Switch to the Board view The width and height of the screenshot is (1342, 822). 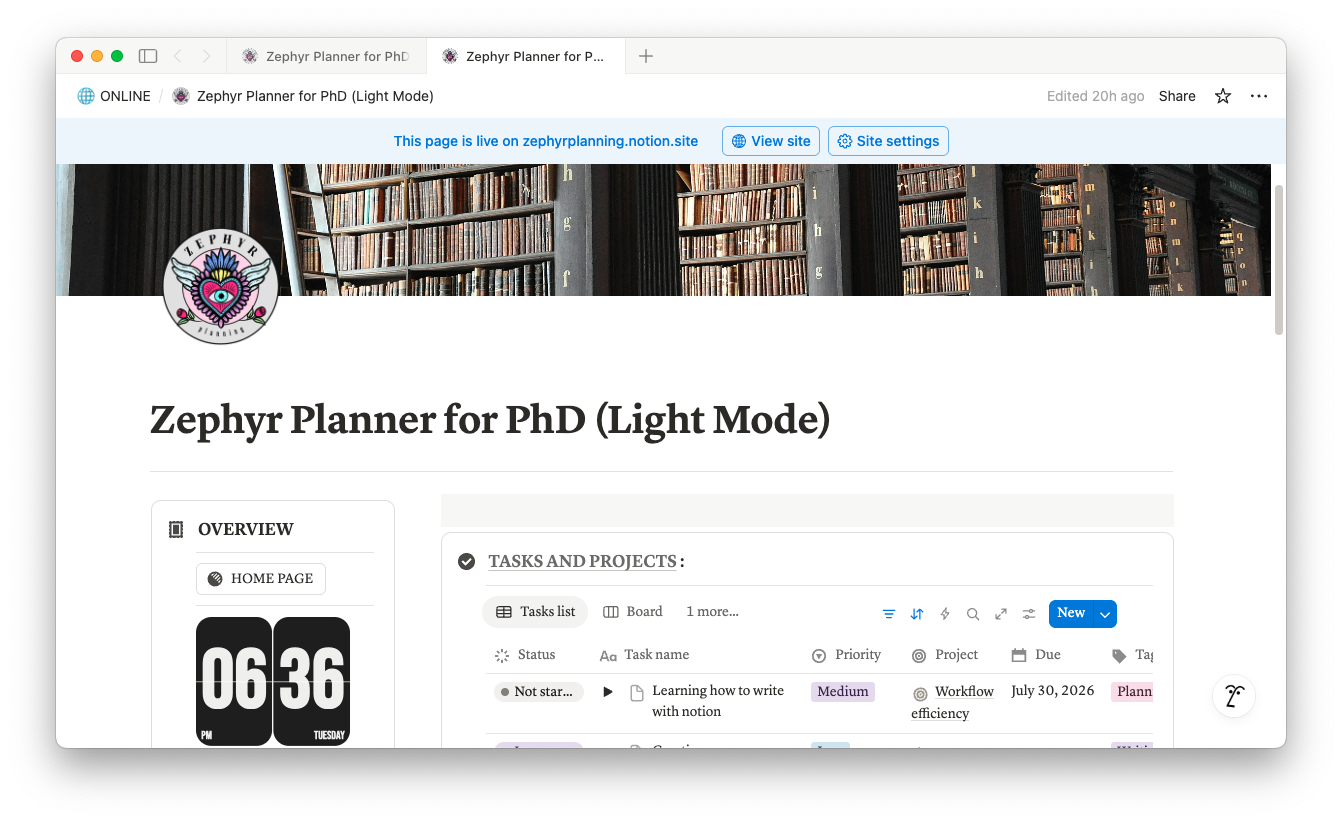click(x=633, y=612)
